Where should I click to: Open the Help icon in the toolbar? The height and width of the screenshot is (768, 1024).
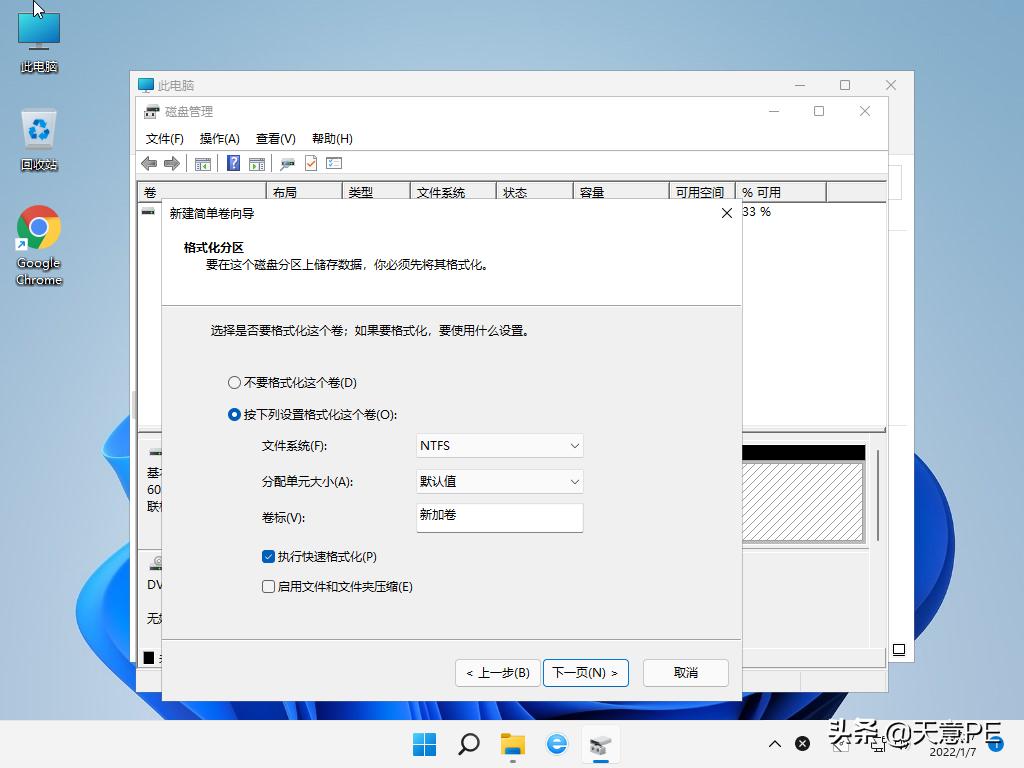(x=234, y=163)
